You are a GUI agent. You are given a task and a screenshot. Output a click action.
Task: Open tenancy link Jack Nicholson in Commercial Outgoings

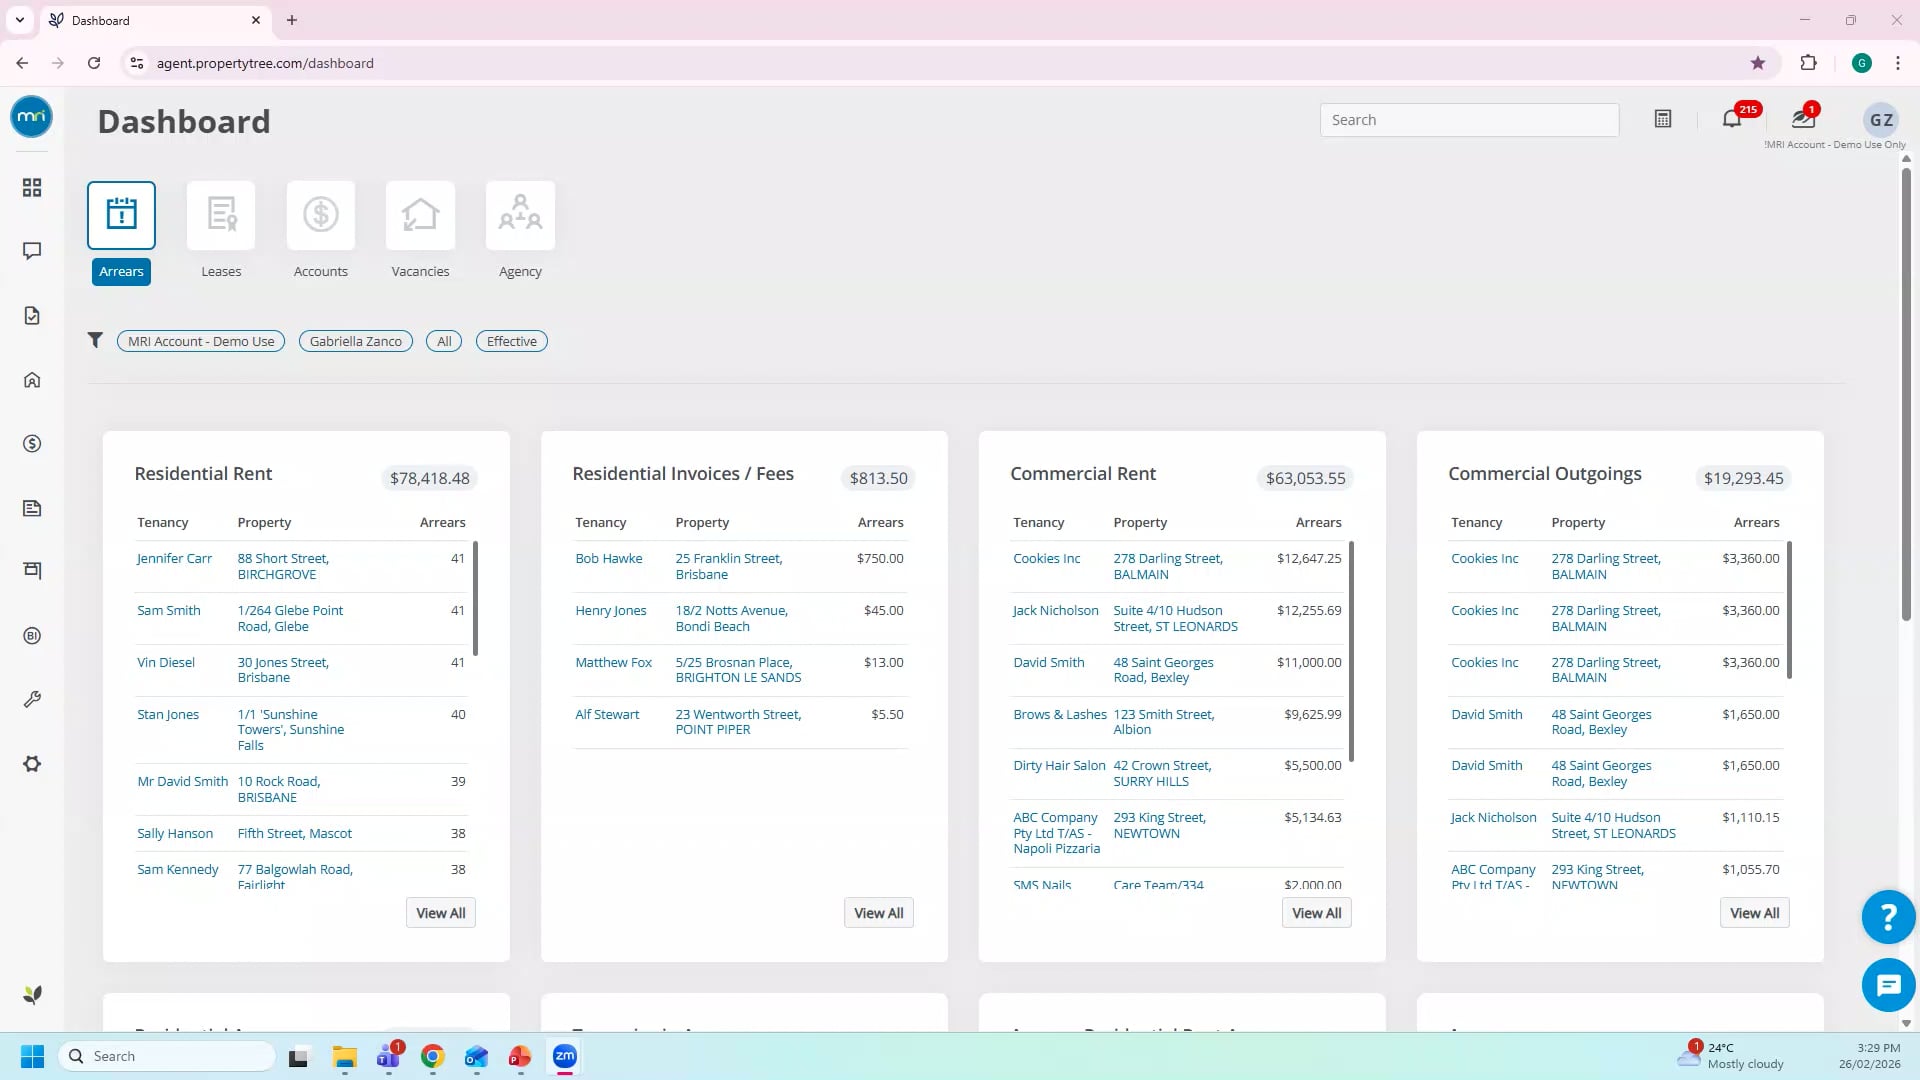(x=1493, y=817)
